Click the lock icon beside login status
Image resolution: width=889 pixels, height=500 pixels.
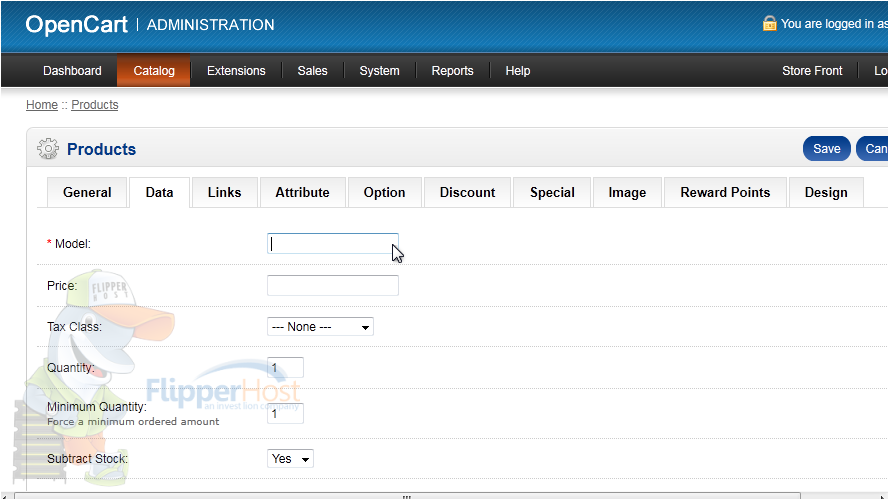(x=769, y=23)
